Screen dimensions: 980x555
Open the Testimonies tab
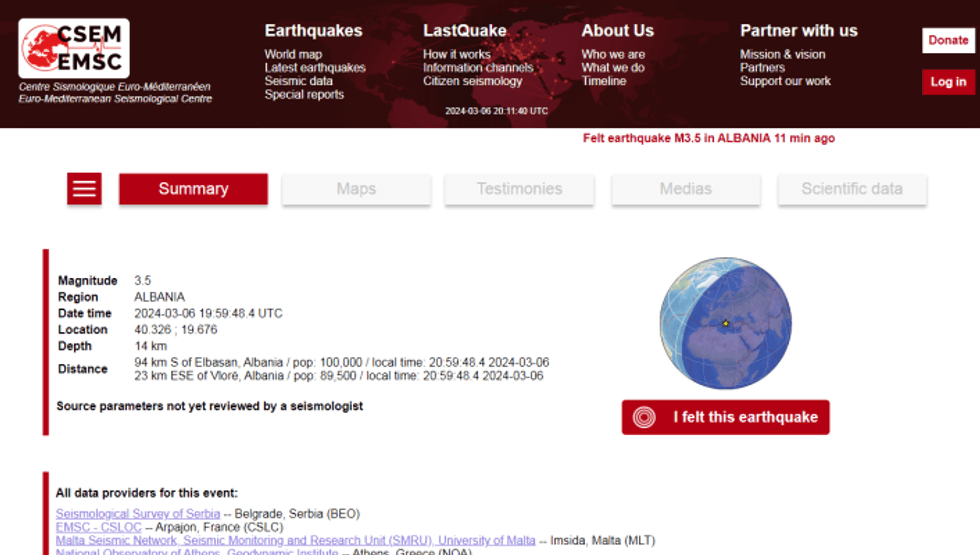tap(519, 189)
